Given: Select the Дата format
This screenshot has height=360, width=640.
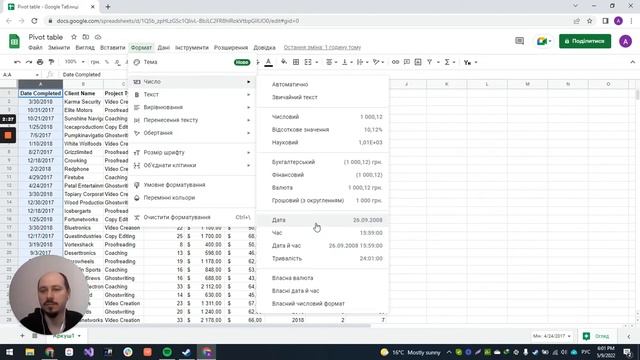Looking at the screenshot, I should click(323, 220).
